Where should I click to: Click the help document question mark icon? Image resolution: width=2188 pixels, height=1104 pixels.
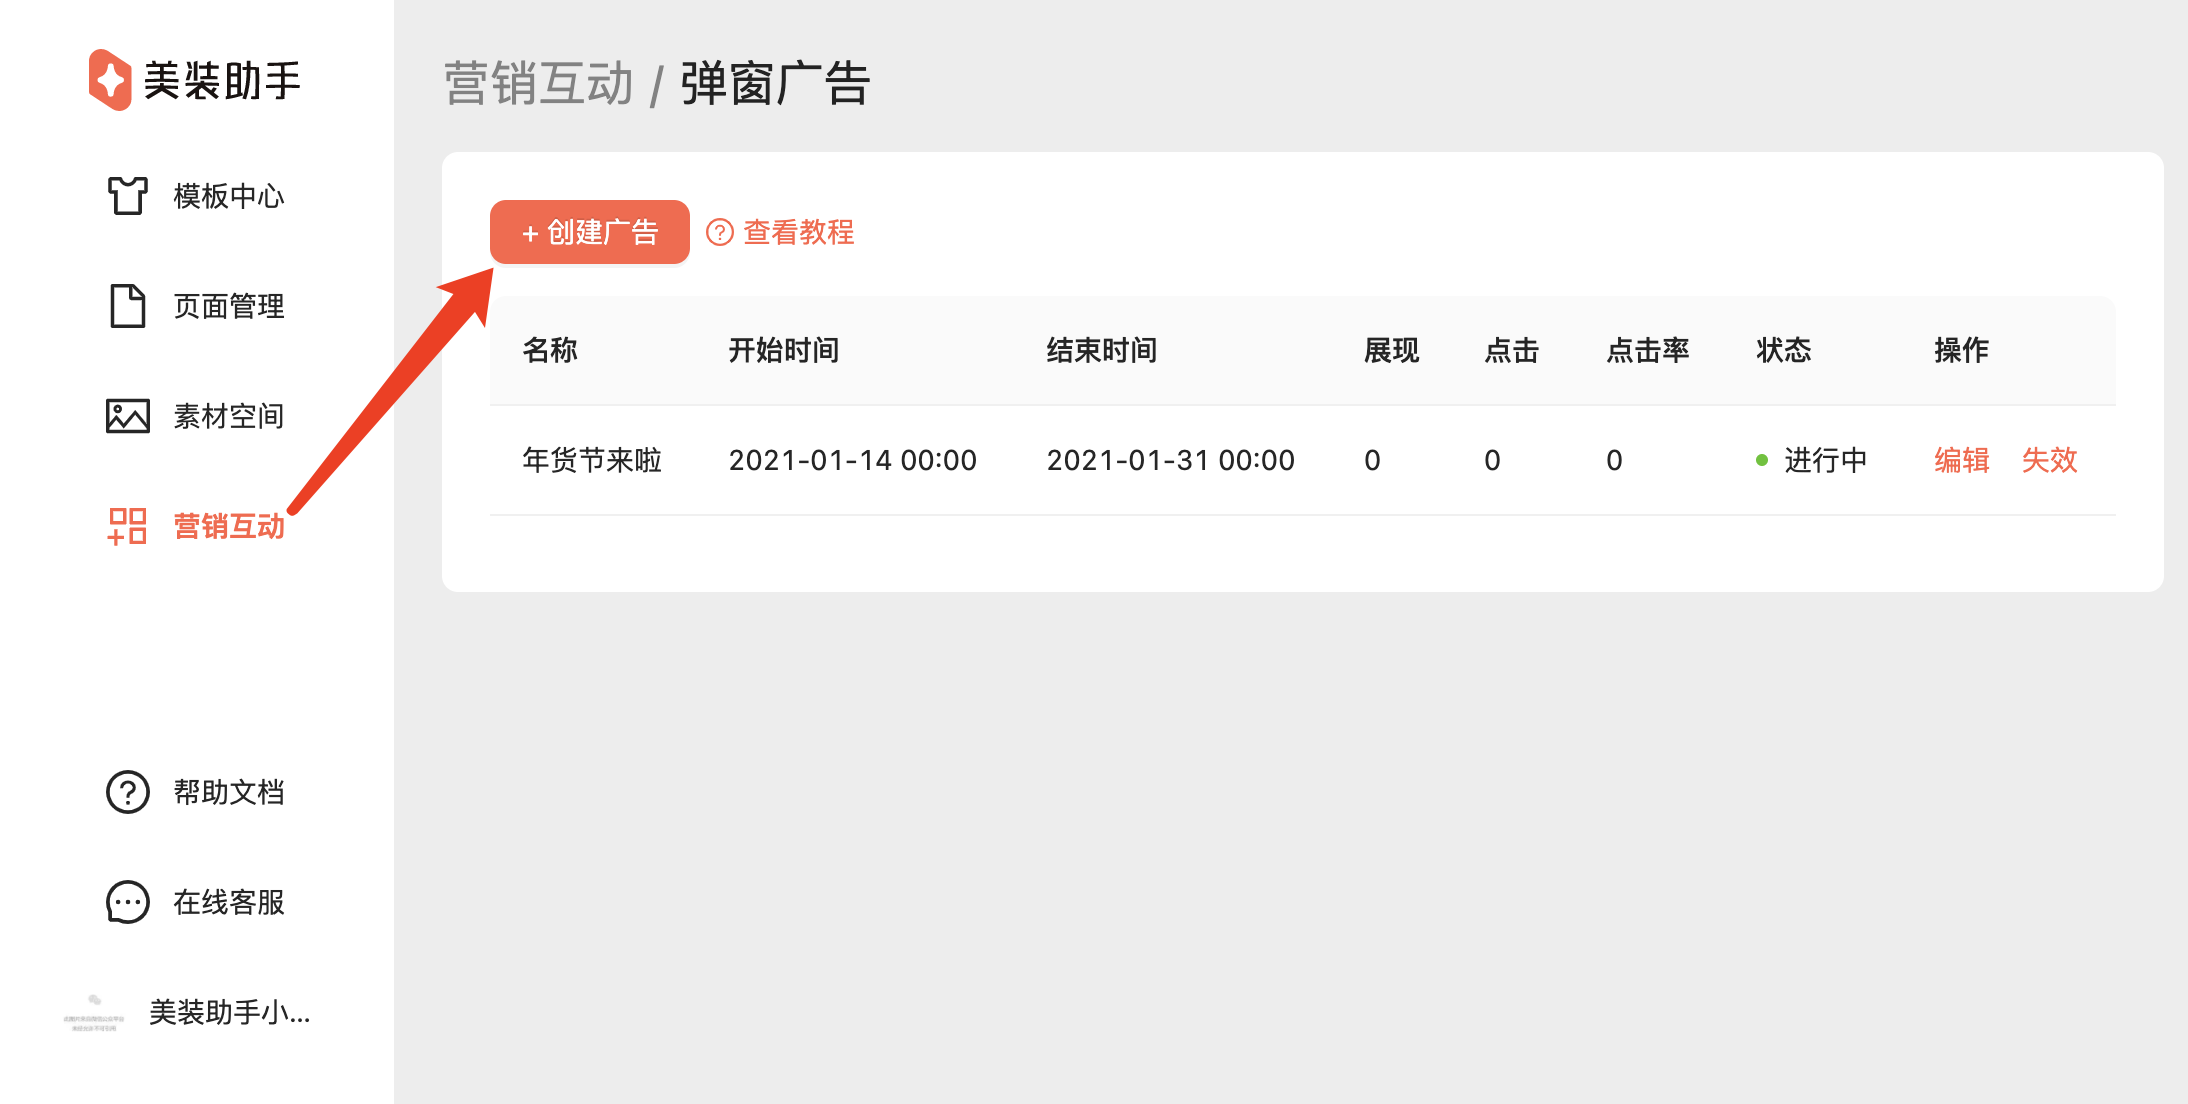127,792
